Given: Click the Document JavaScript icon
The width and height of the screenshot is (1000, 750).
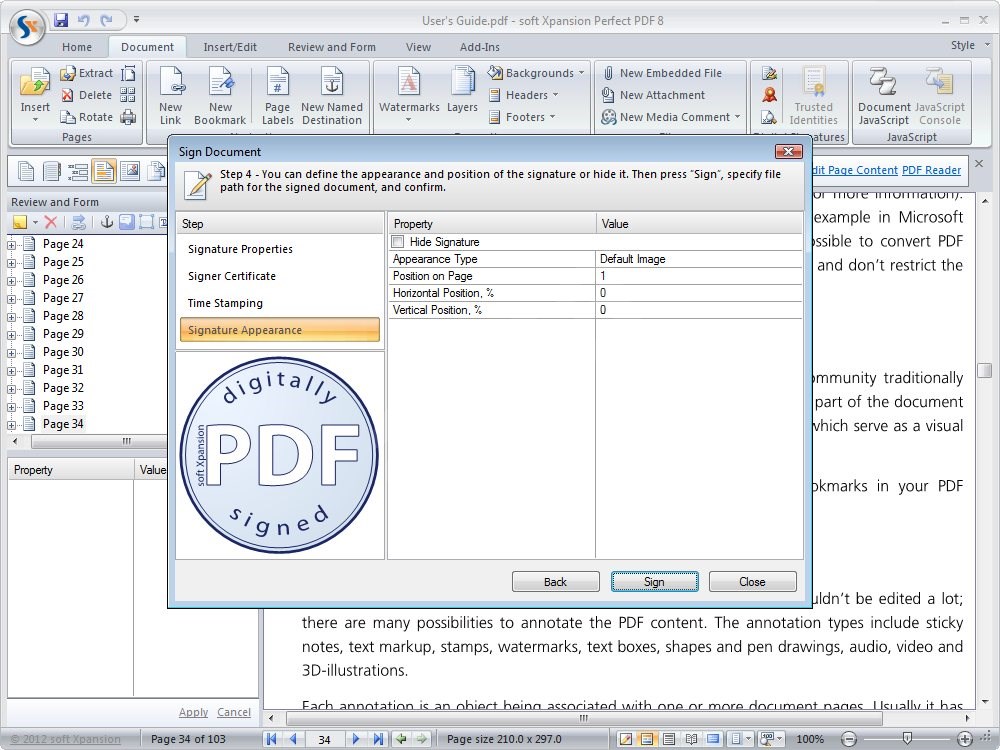Looking at the screenshot, I should pos(883,82).
